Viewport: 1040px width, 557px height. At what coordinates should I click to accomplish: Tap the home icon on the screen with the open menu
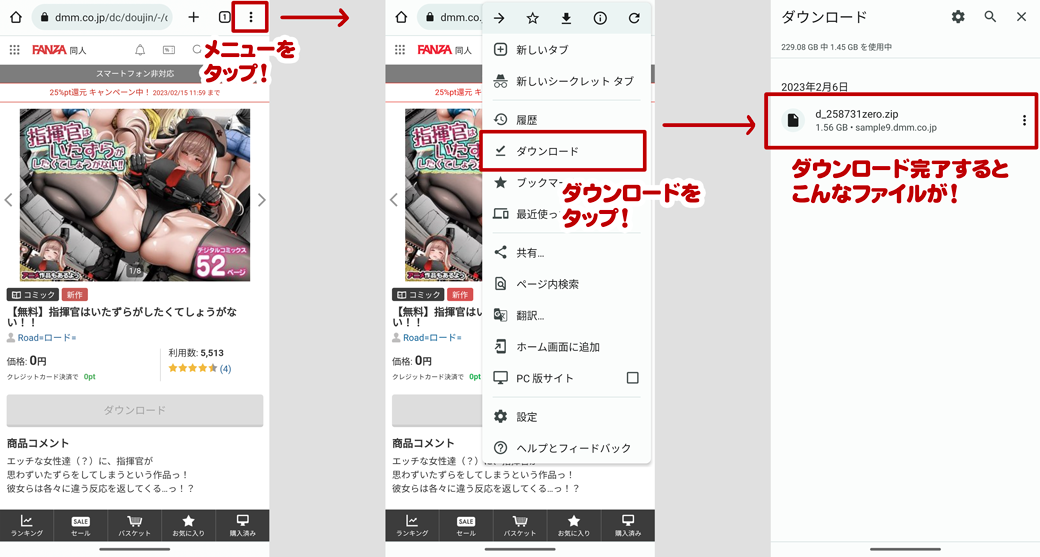401,17
